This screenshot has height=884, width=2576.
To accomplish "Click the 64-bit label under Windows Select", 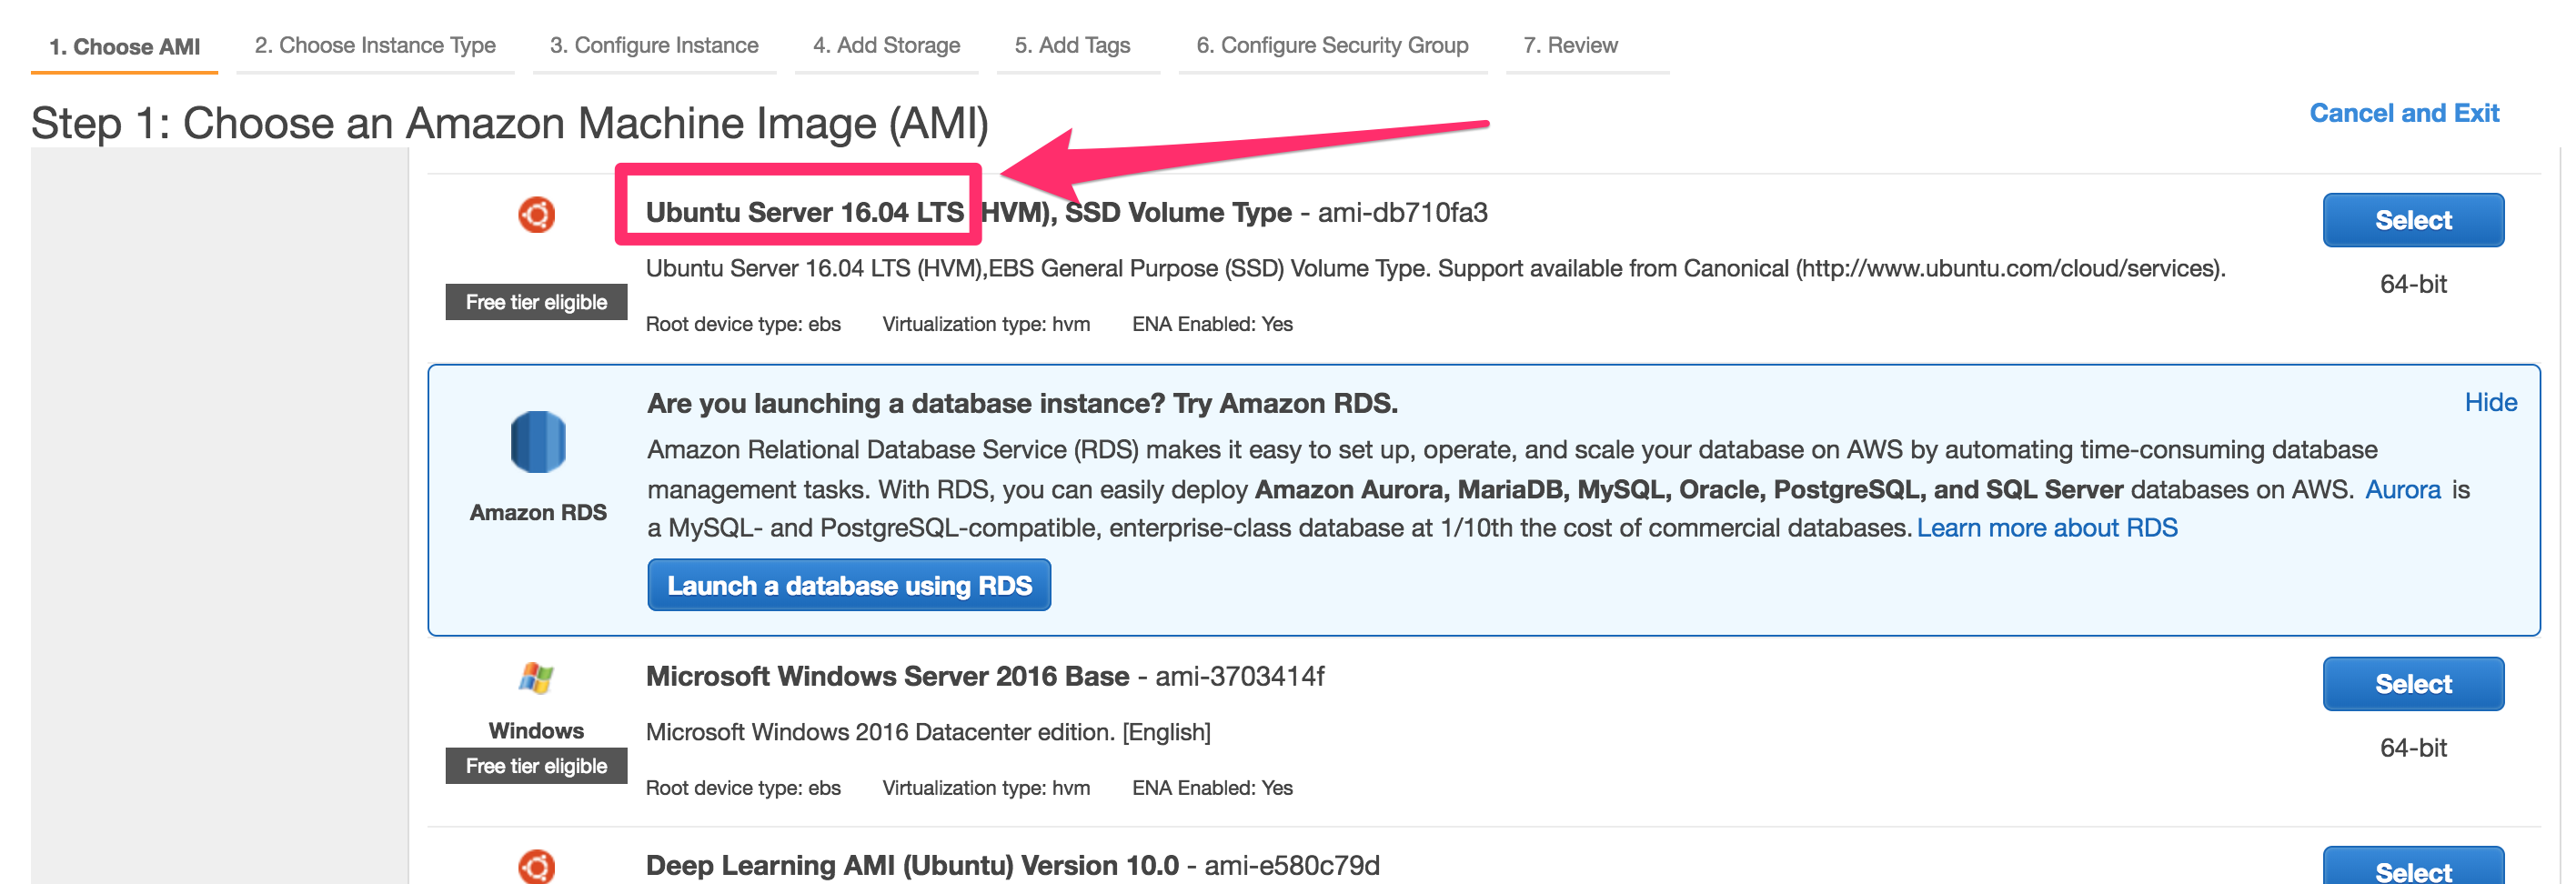I will [2412, 748].
